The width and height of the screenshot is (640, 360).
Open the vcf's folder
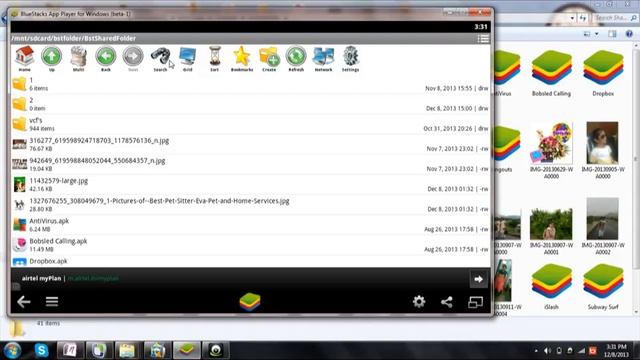[x=250, y=124]
